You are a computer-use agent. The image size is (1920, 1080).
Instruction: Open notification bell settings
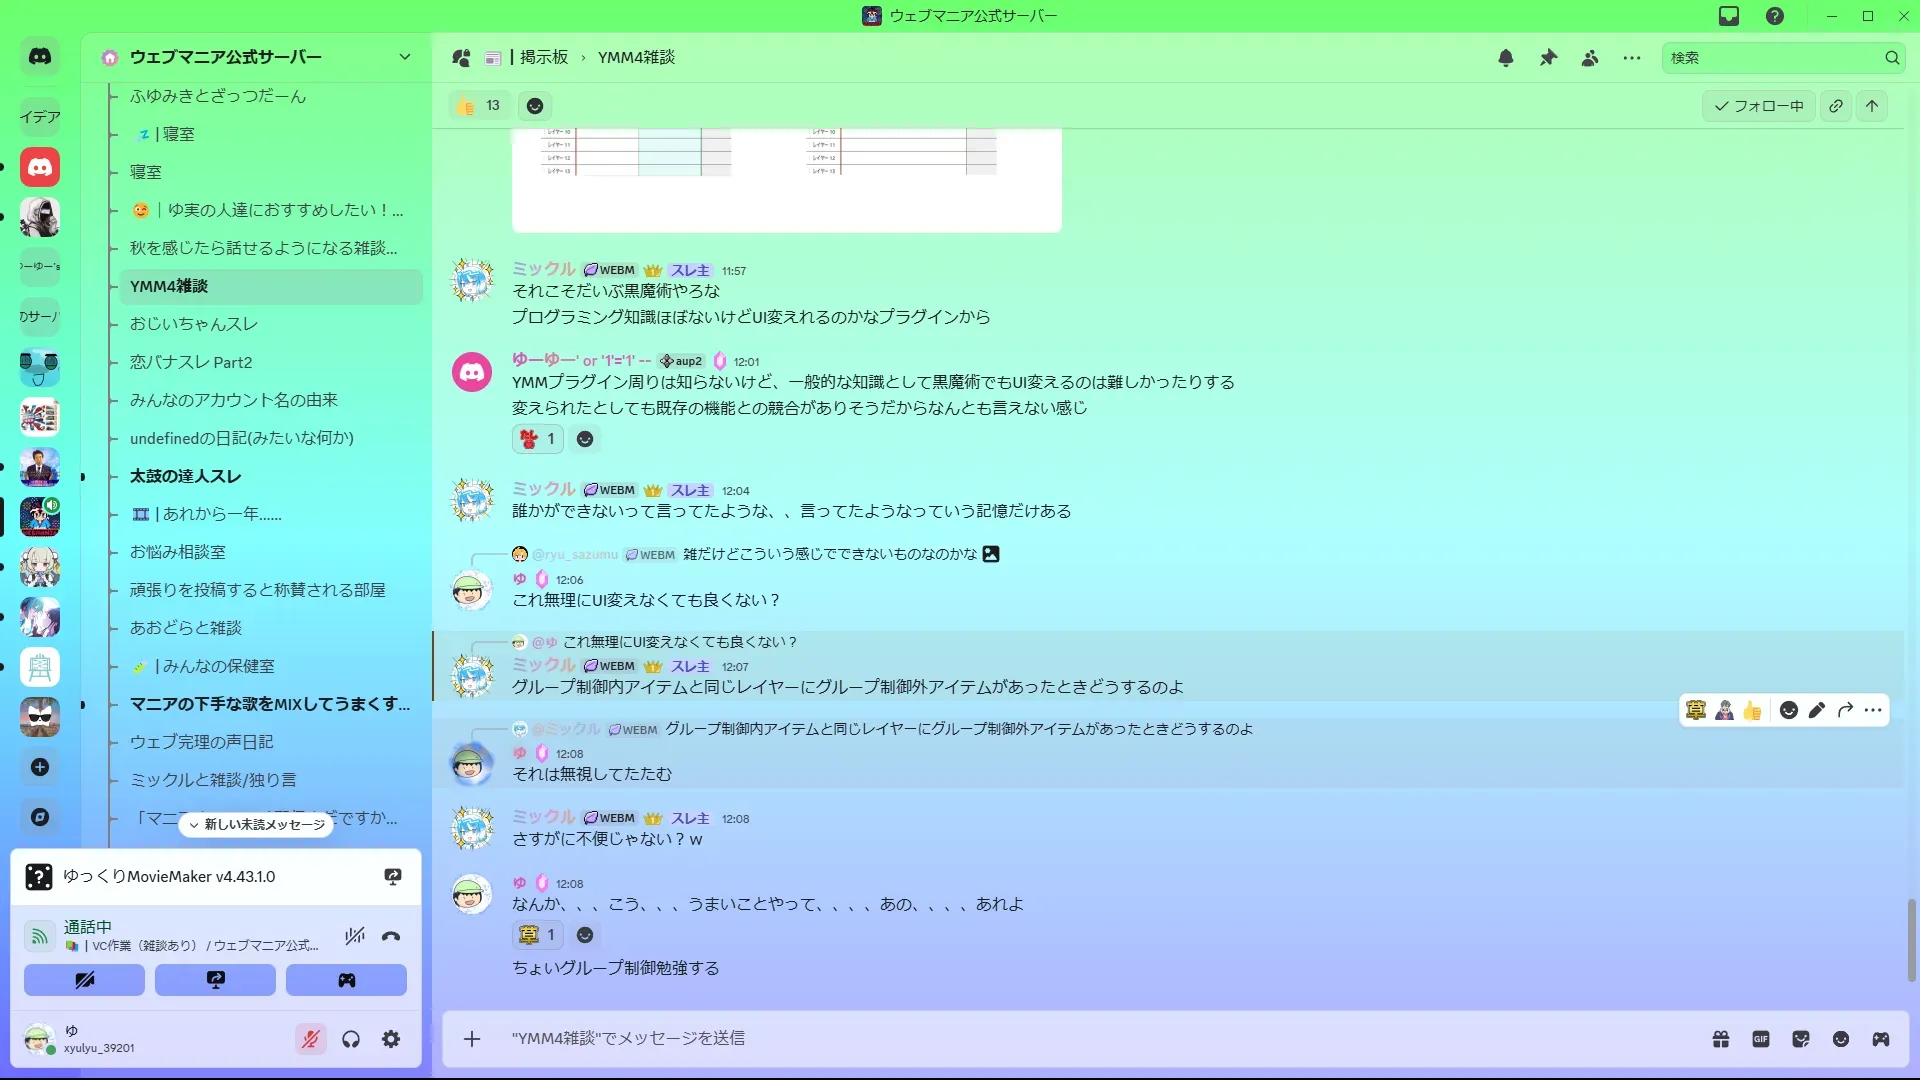1505,58
